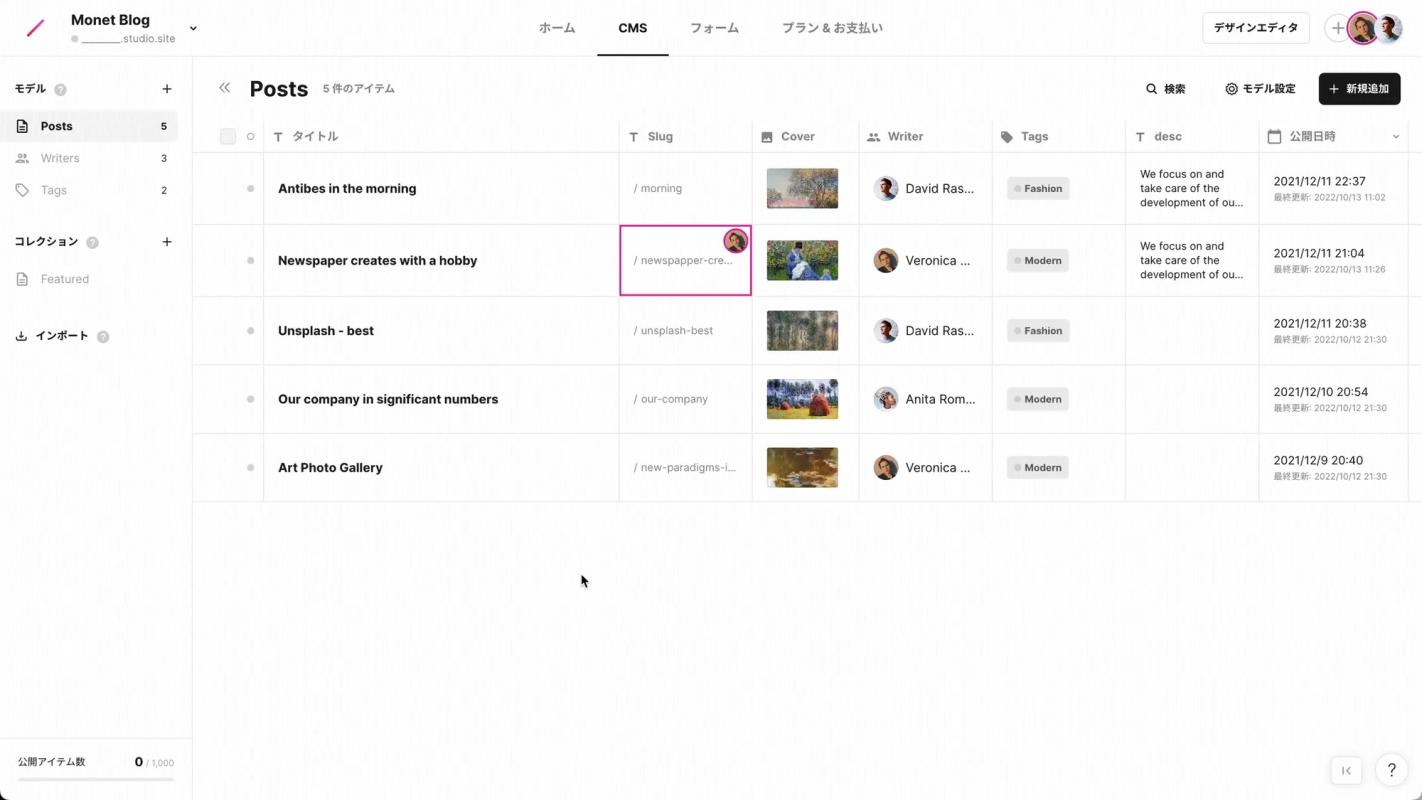Toggle status dot for Newspaper creates with a hobby
The image size is (1422, 800).
(x=250, y=261)
